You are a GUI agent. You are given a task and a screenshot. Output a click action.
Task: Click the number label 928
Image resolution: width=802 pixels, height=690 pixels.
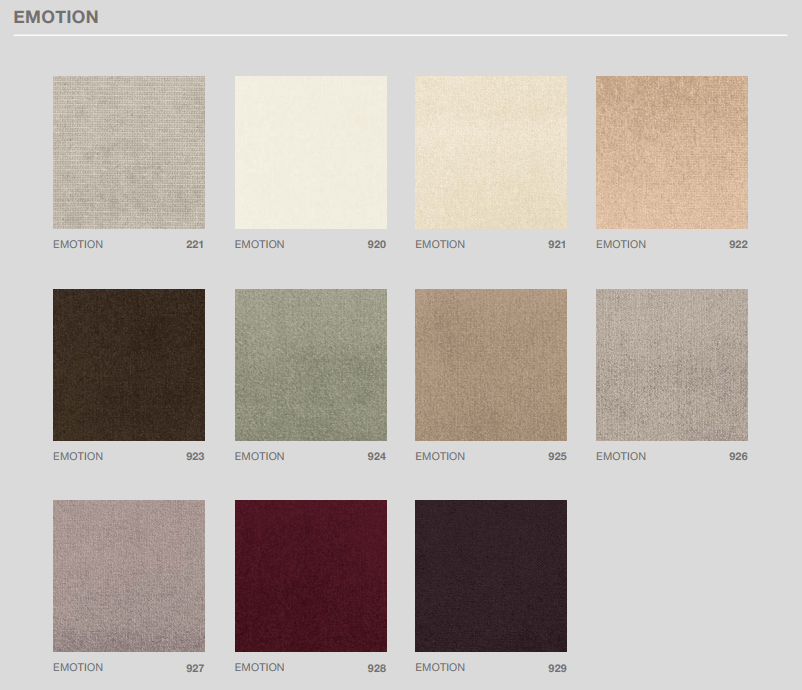(376, 668)
